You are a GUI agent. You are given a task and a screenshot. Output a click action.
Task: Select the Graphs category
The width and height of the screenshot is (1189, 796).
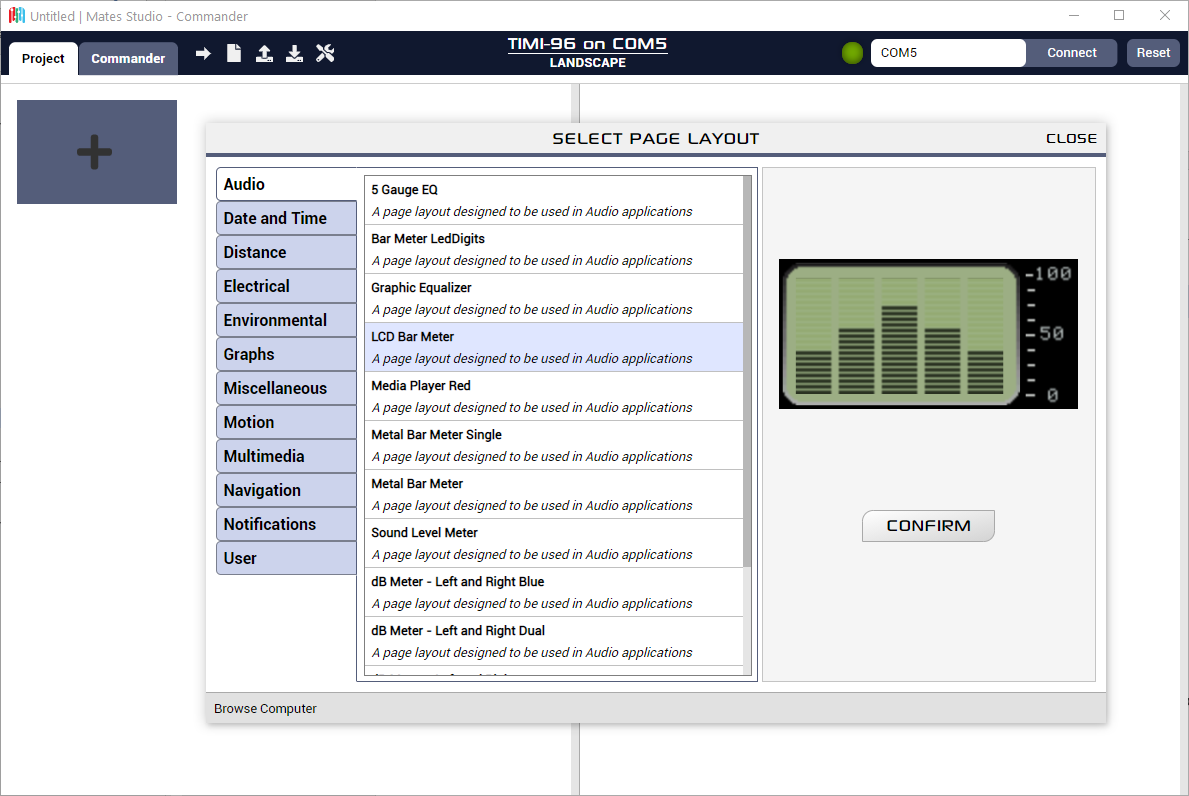pyautogui.click(x=287, y=354)
